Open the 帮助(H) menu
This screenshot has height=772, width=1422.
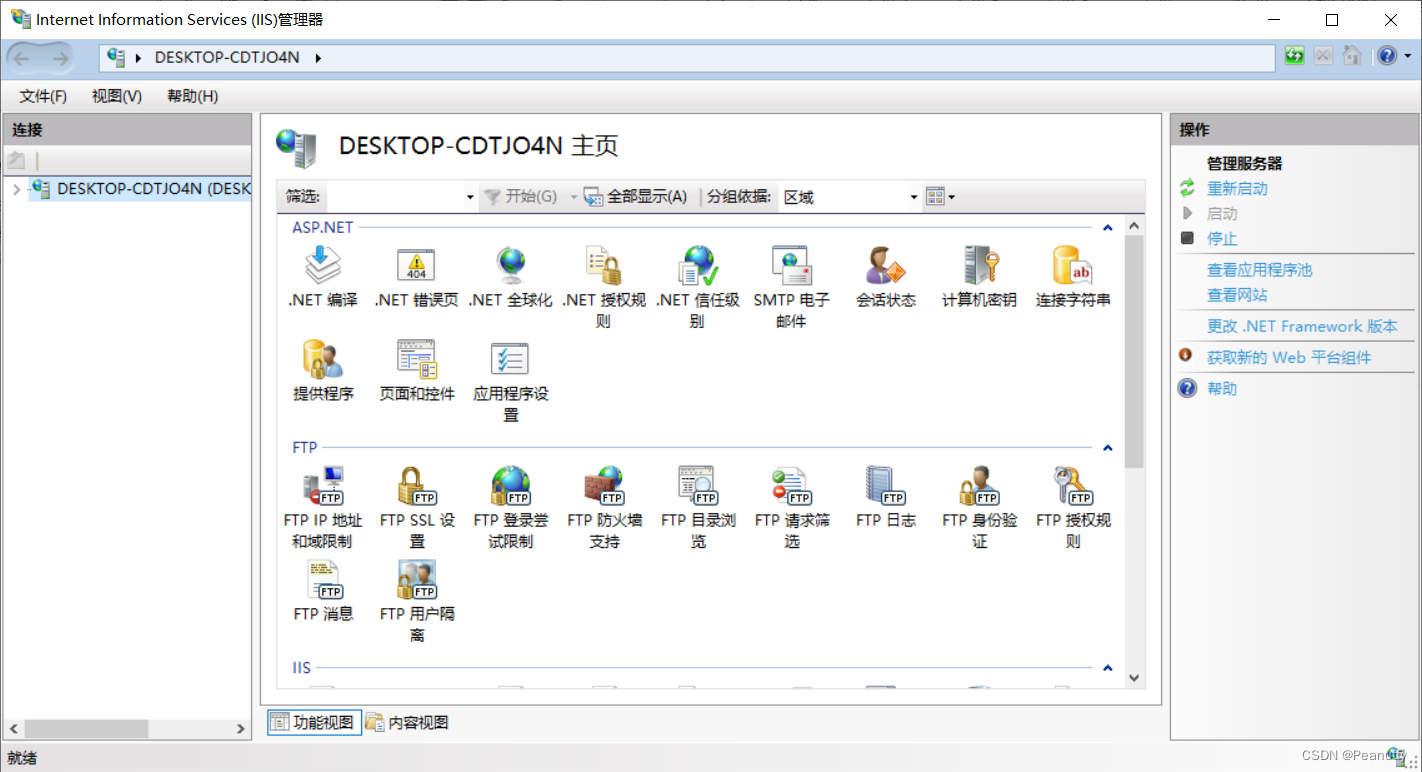(x=193, y=96)
